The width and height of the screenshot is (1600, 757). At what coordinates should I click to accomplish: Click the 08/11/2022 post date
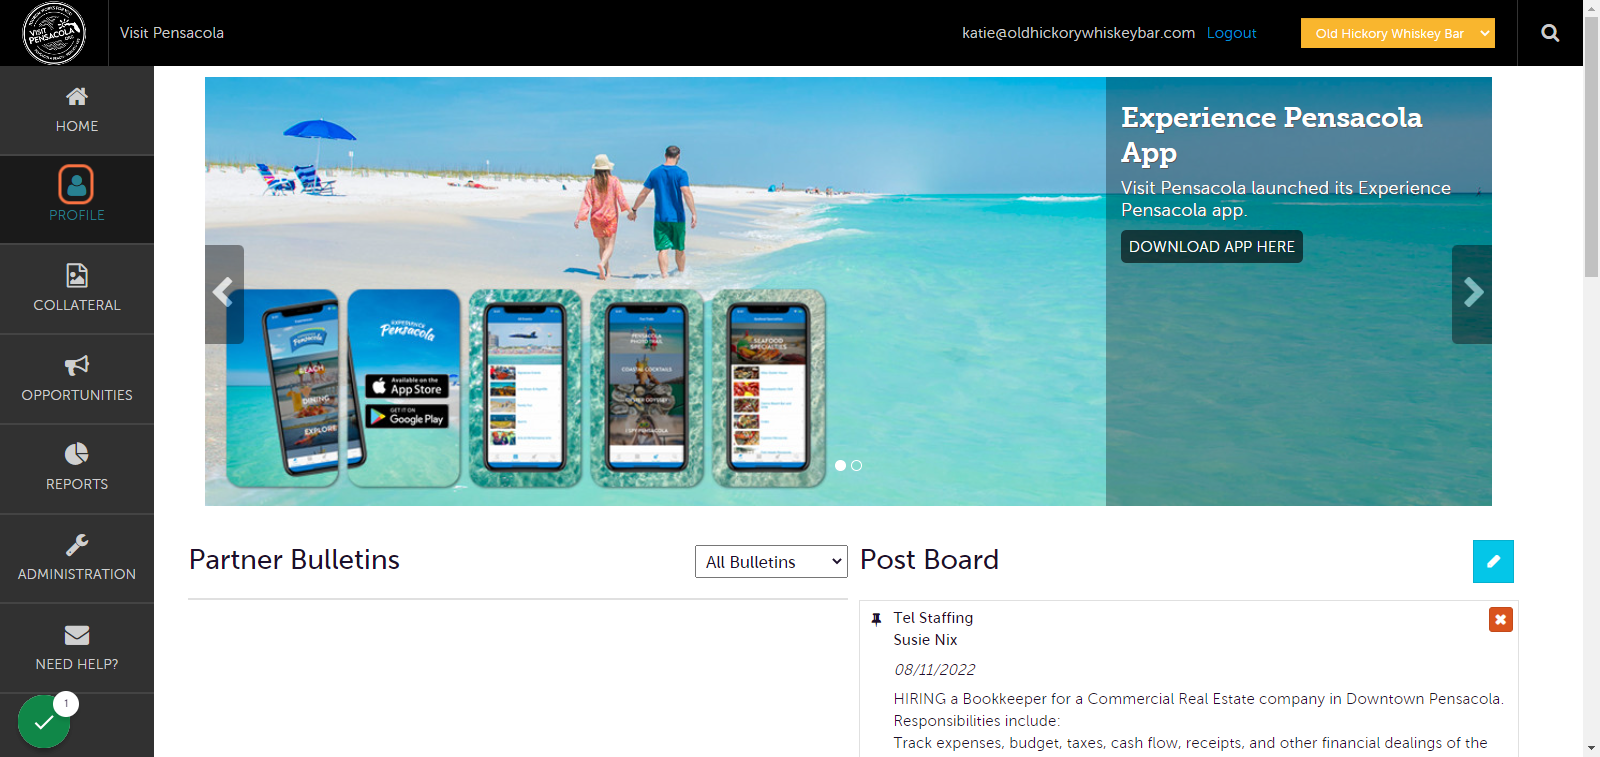click(x=934, y=670)
